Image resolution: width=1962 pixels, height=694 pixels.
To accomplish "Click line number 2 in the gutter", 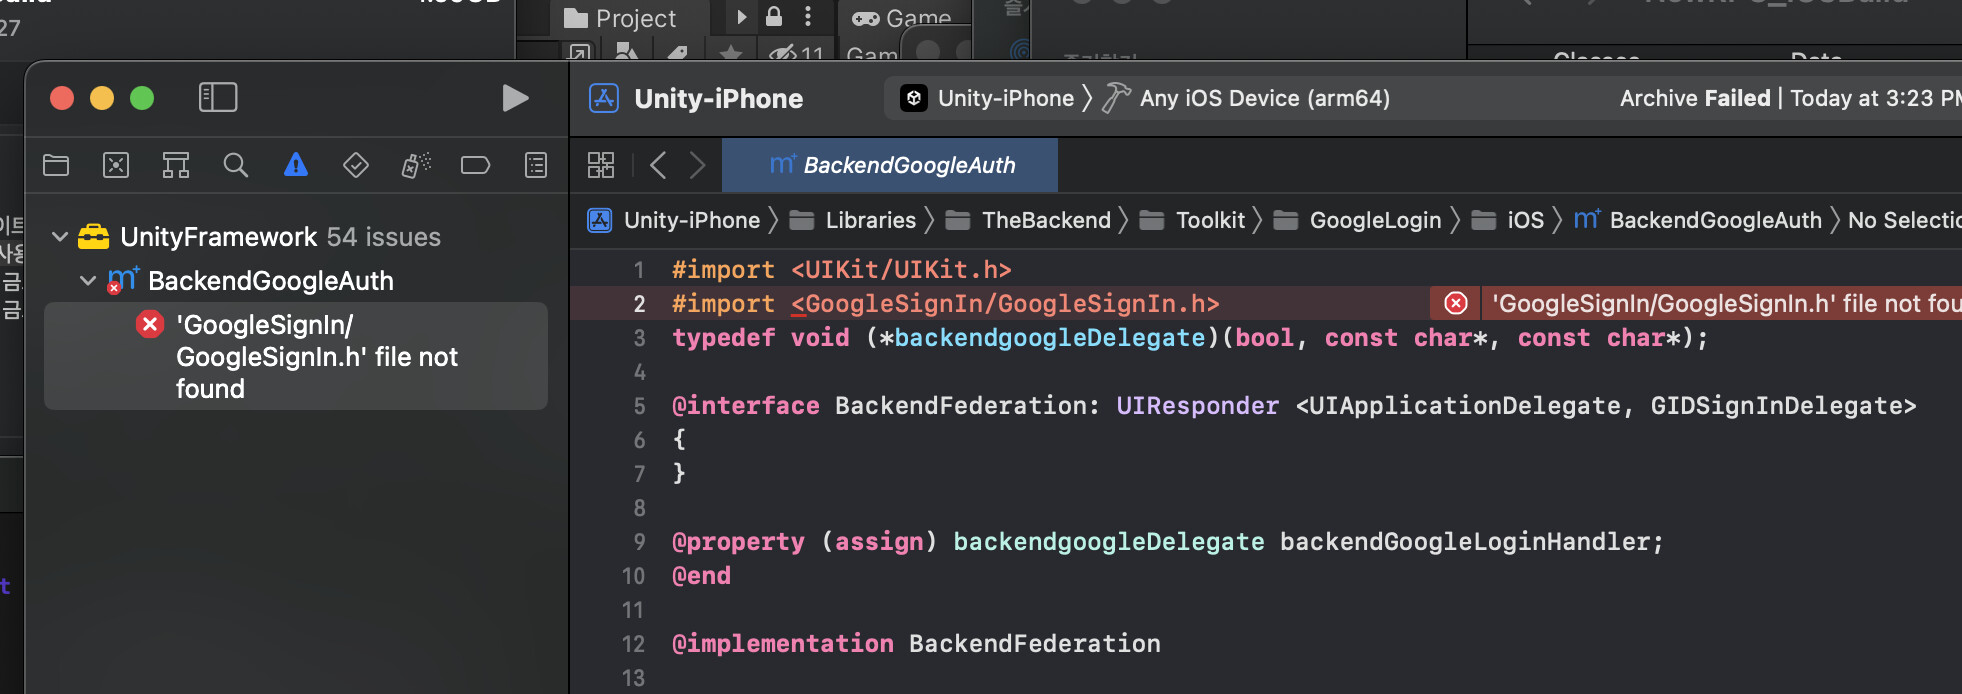I will coord(639,304).
